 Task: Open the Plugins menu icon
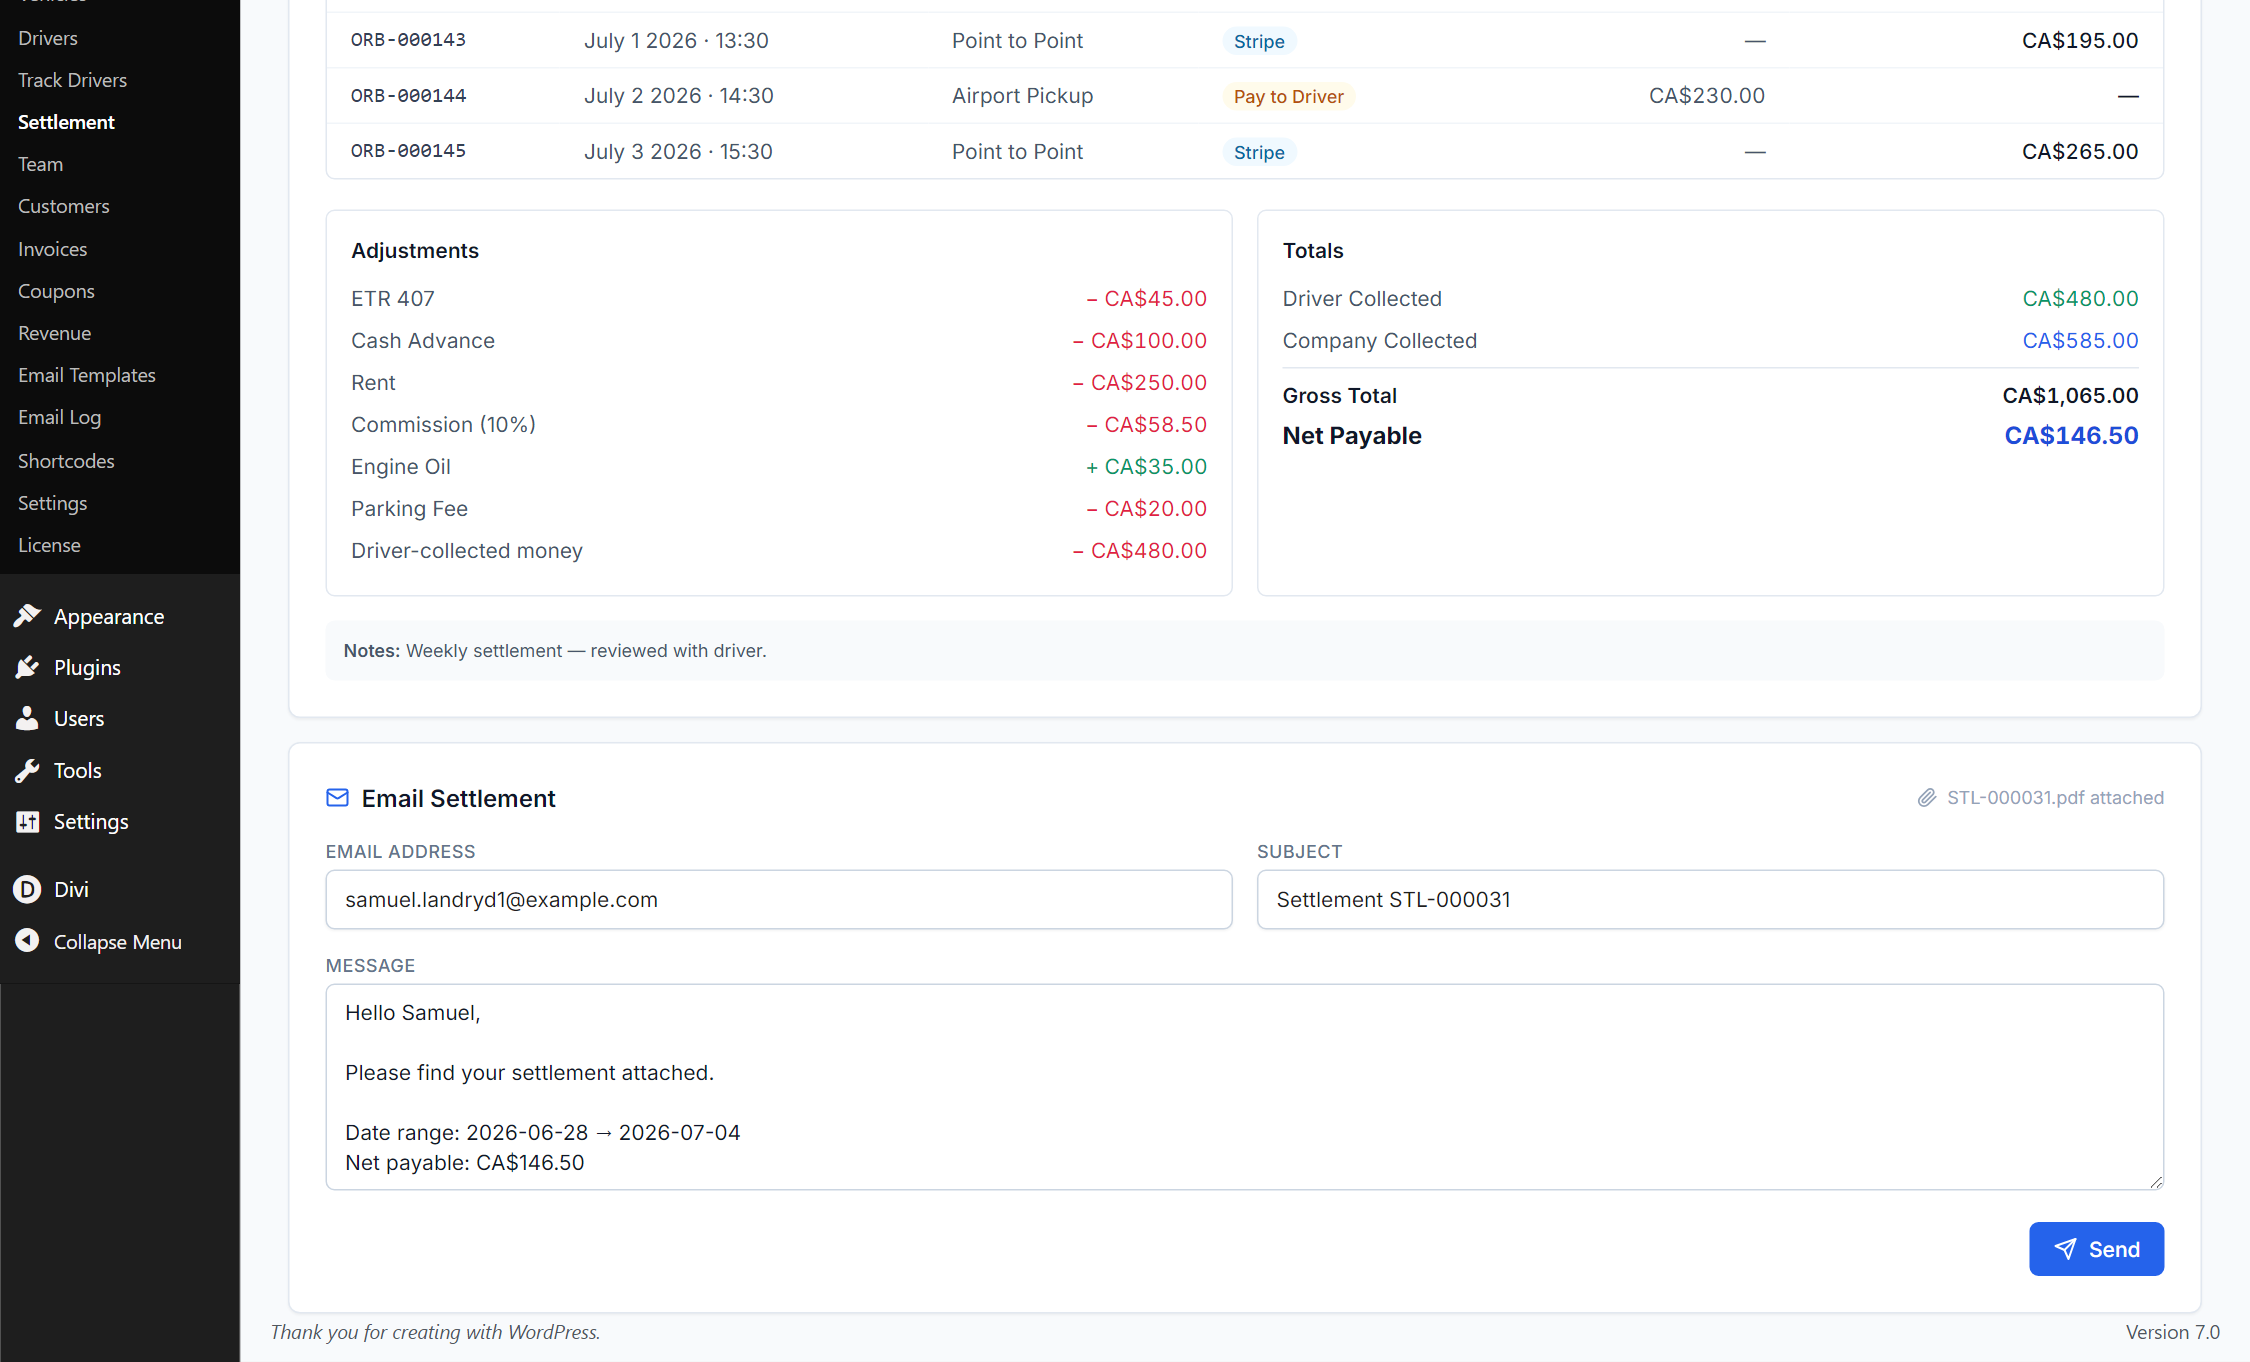27,667
